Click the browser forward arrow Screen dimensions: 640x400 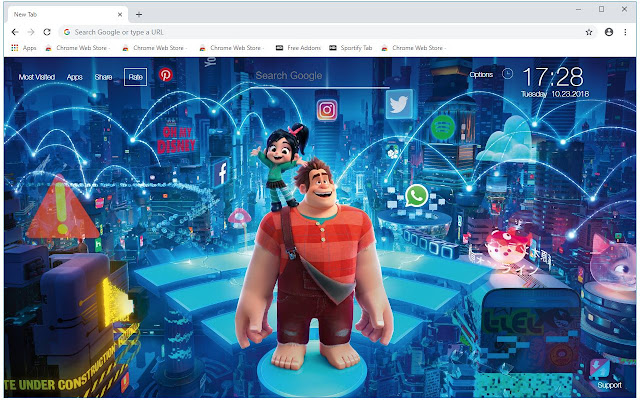click(31, 32)
